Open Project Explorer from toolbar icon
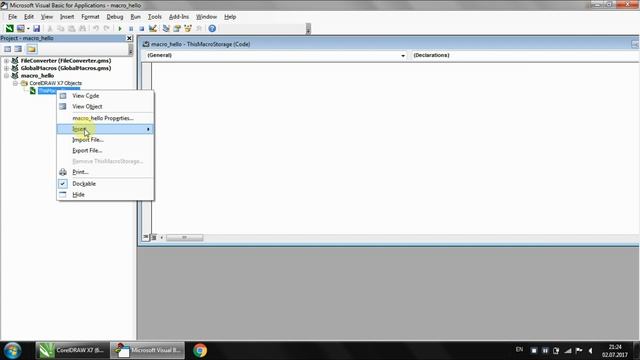 166,29
